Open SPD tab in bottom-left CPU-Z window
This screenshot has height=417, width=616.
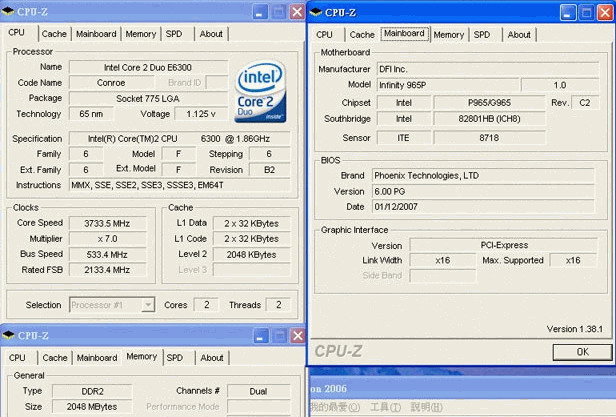(175, 358)
